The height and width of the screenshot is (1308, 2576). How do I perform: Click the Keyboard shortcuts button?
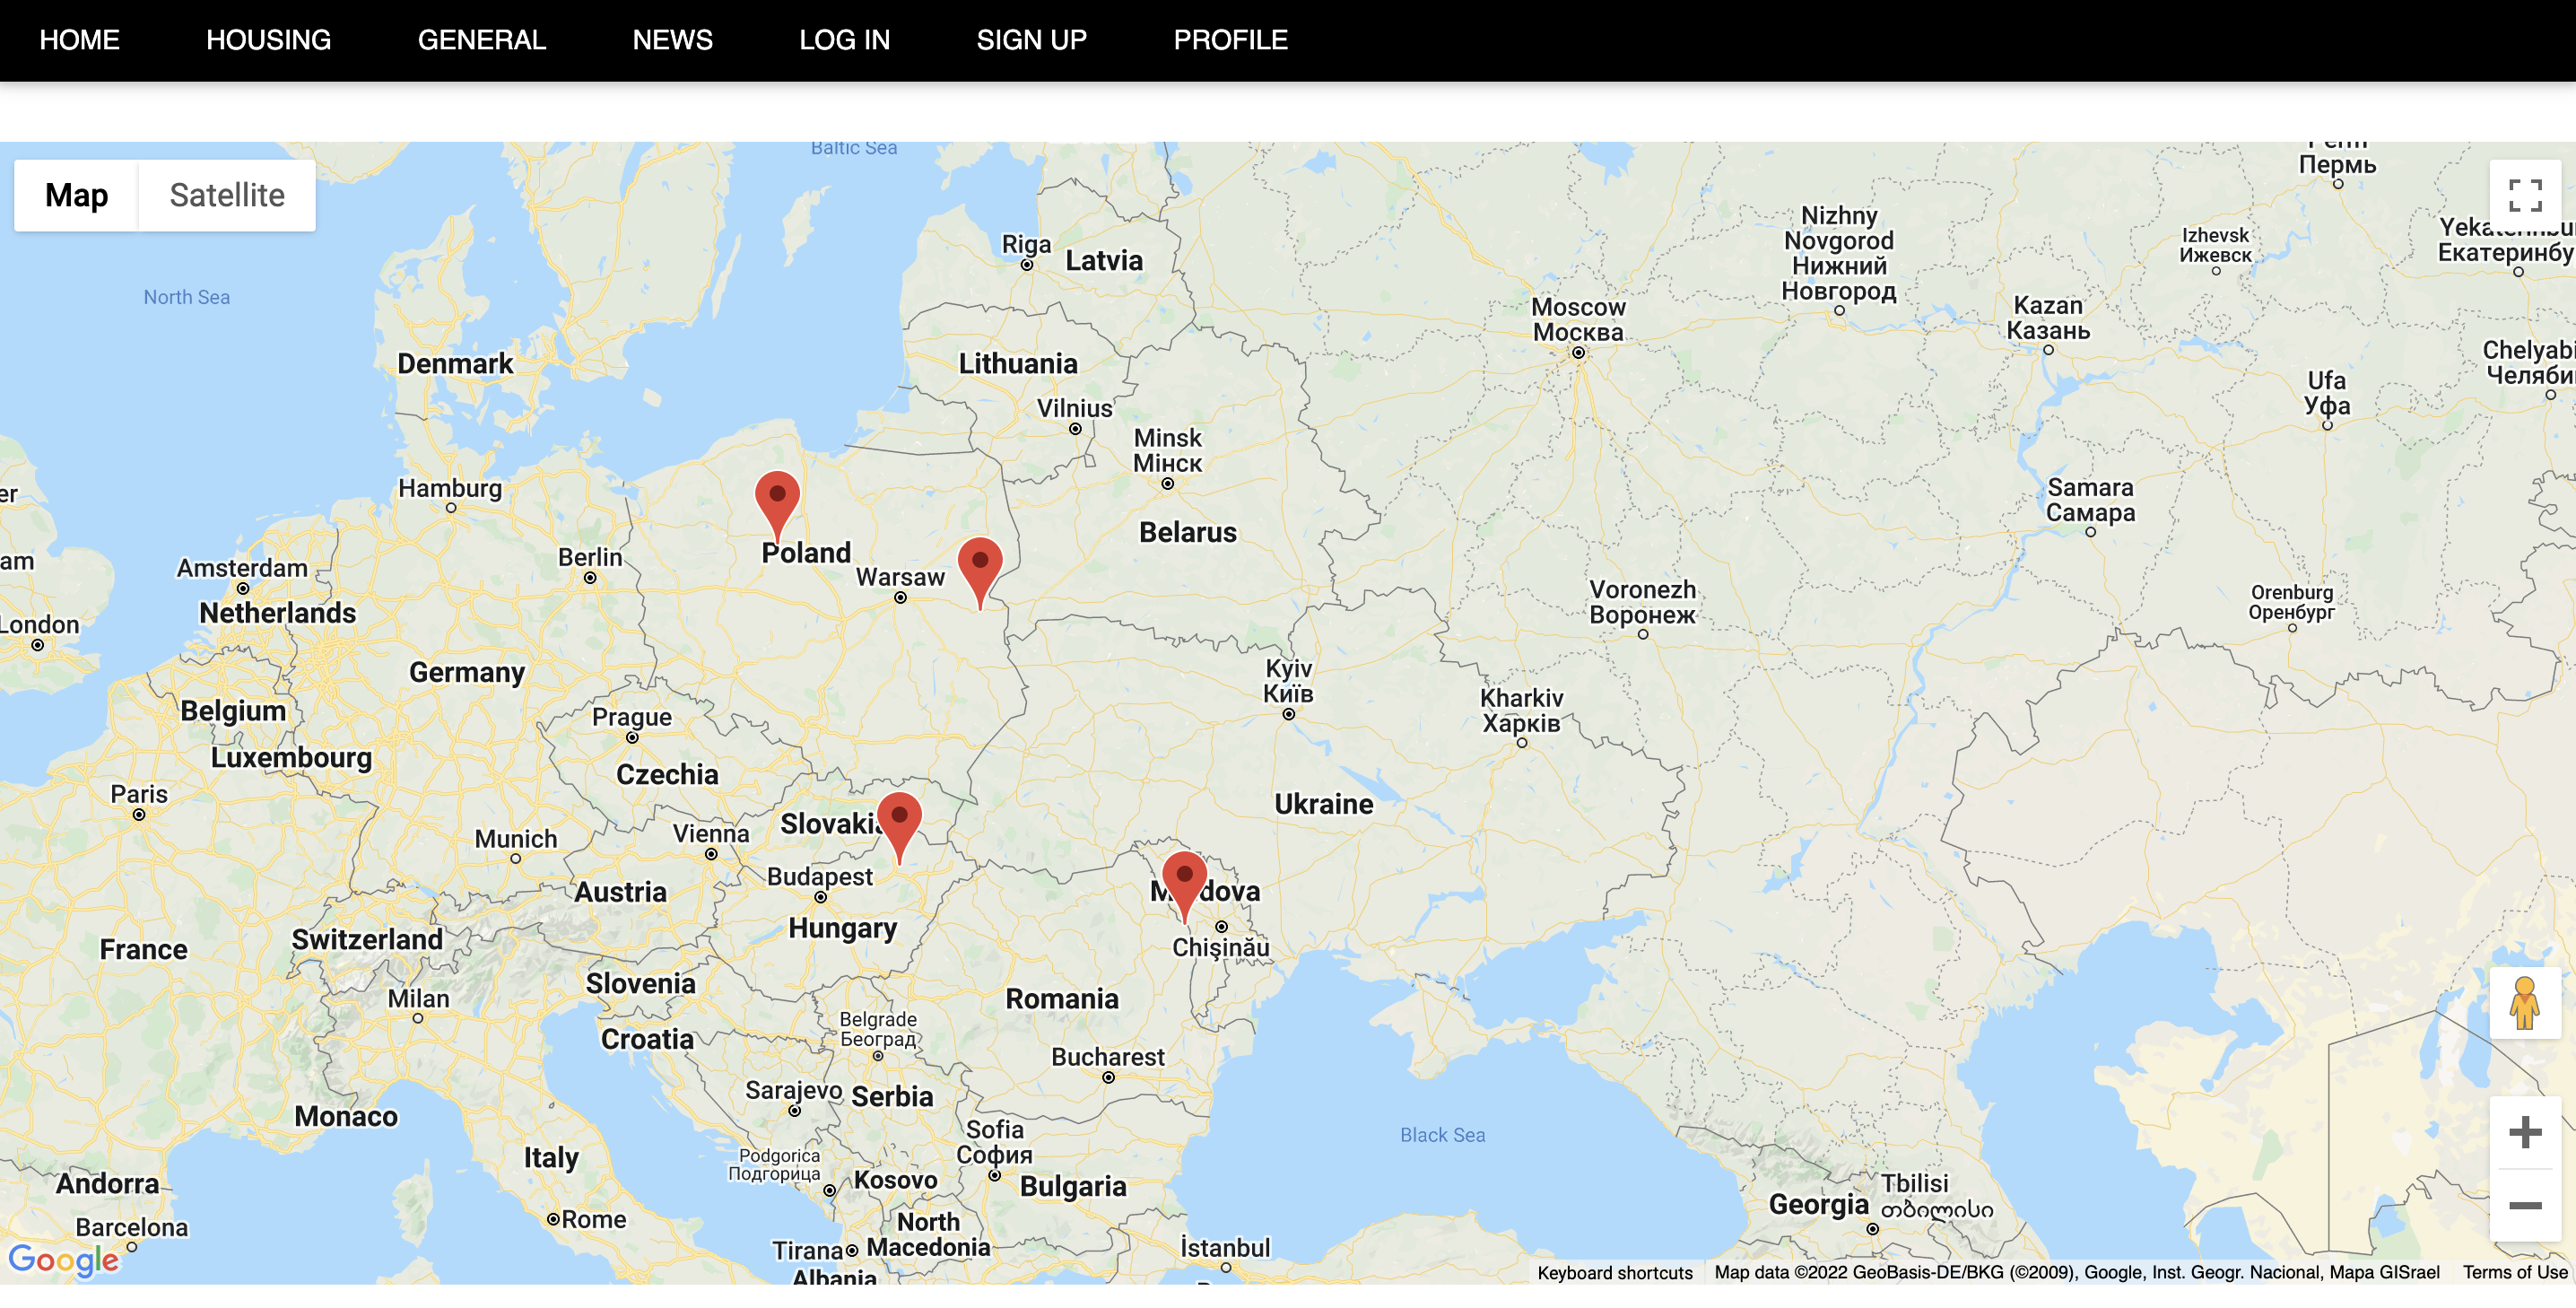(x=1614, y=1272)
